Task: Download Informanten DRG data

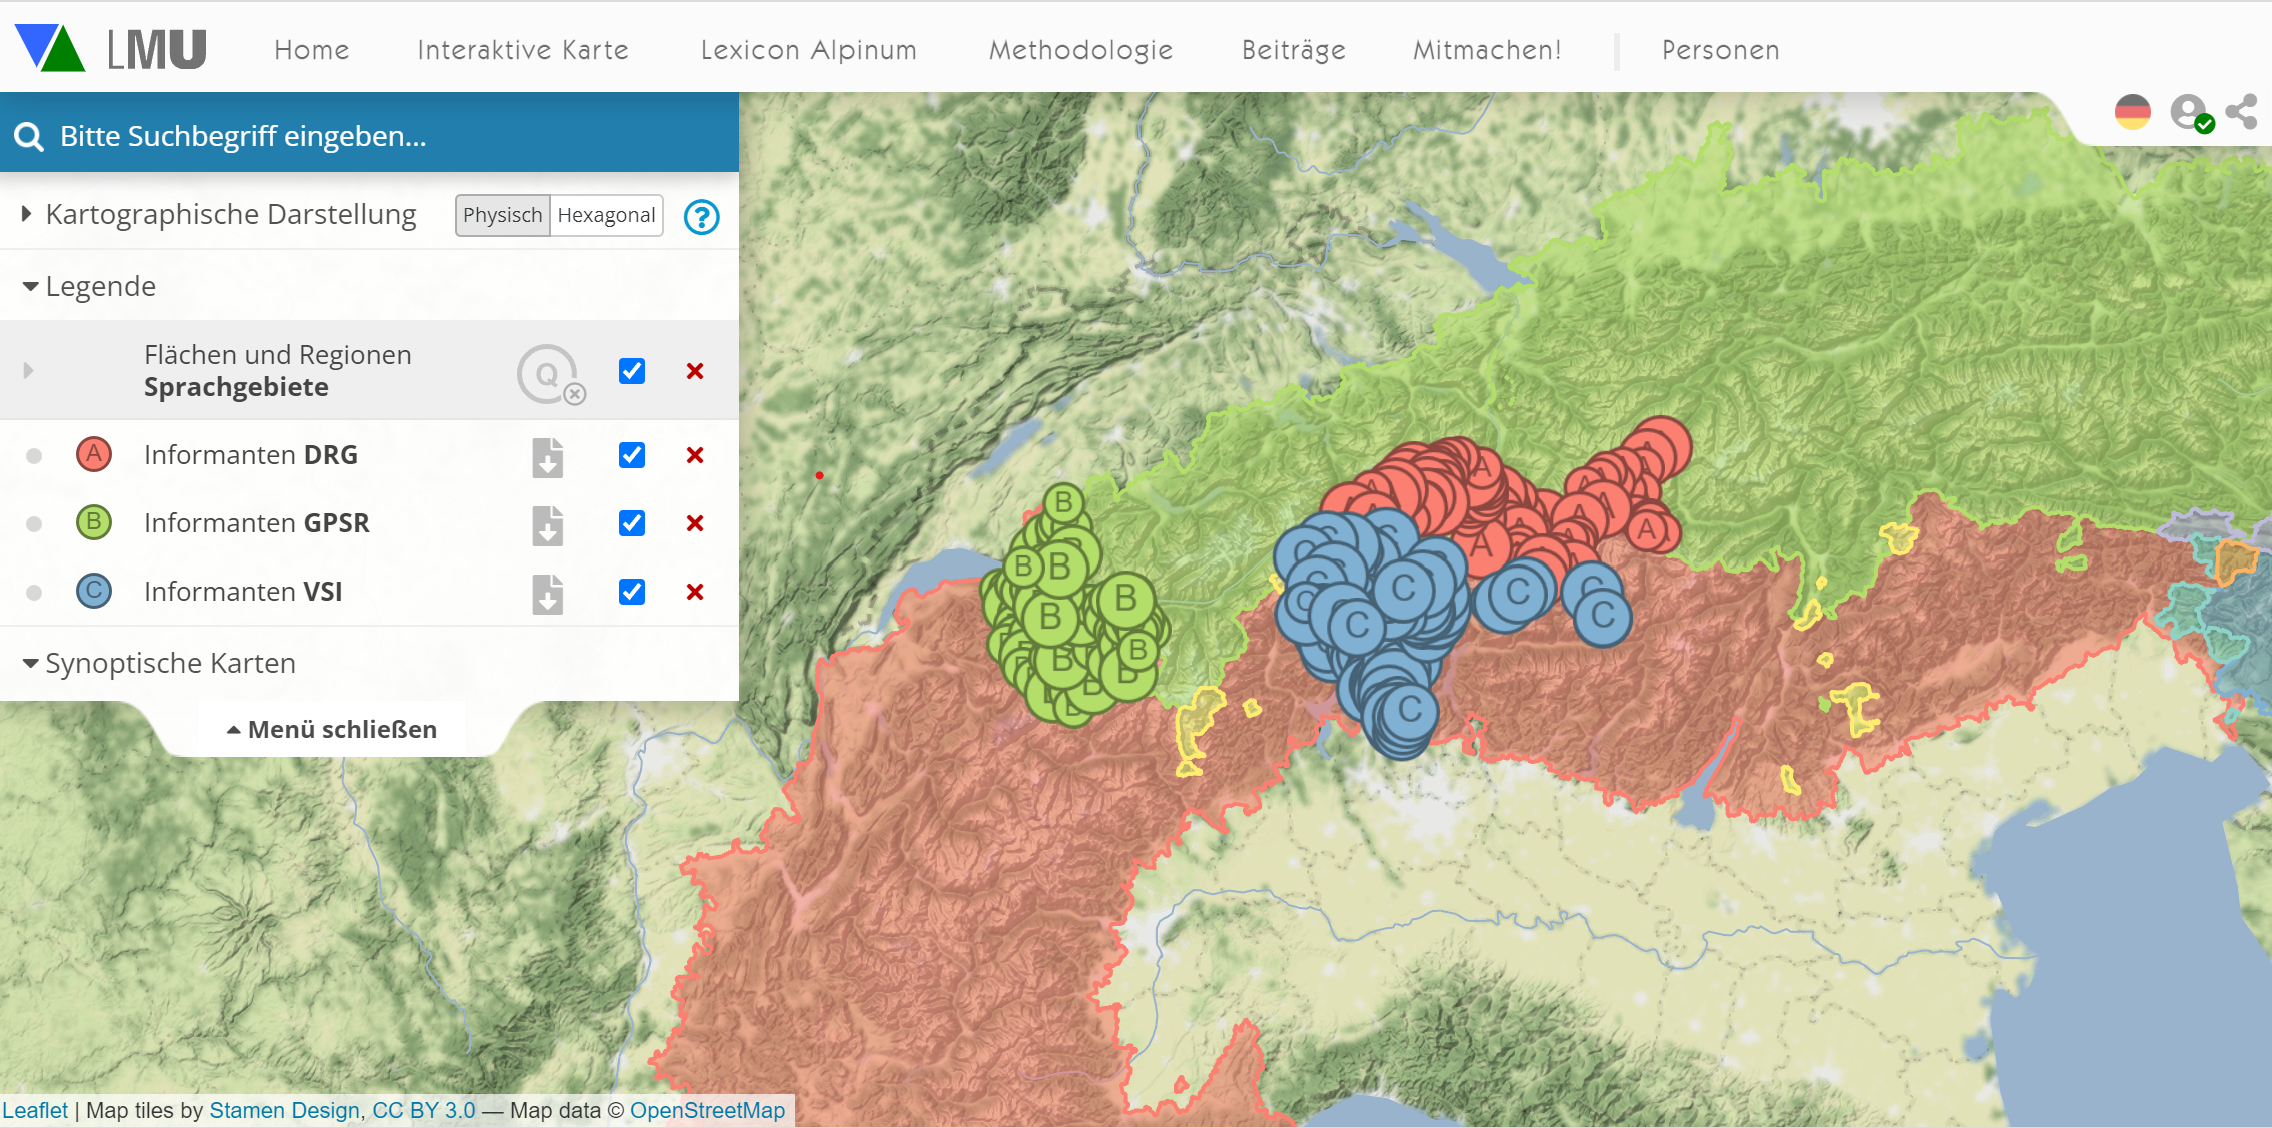Action: click(547, 457)
